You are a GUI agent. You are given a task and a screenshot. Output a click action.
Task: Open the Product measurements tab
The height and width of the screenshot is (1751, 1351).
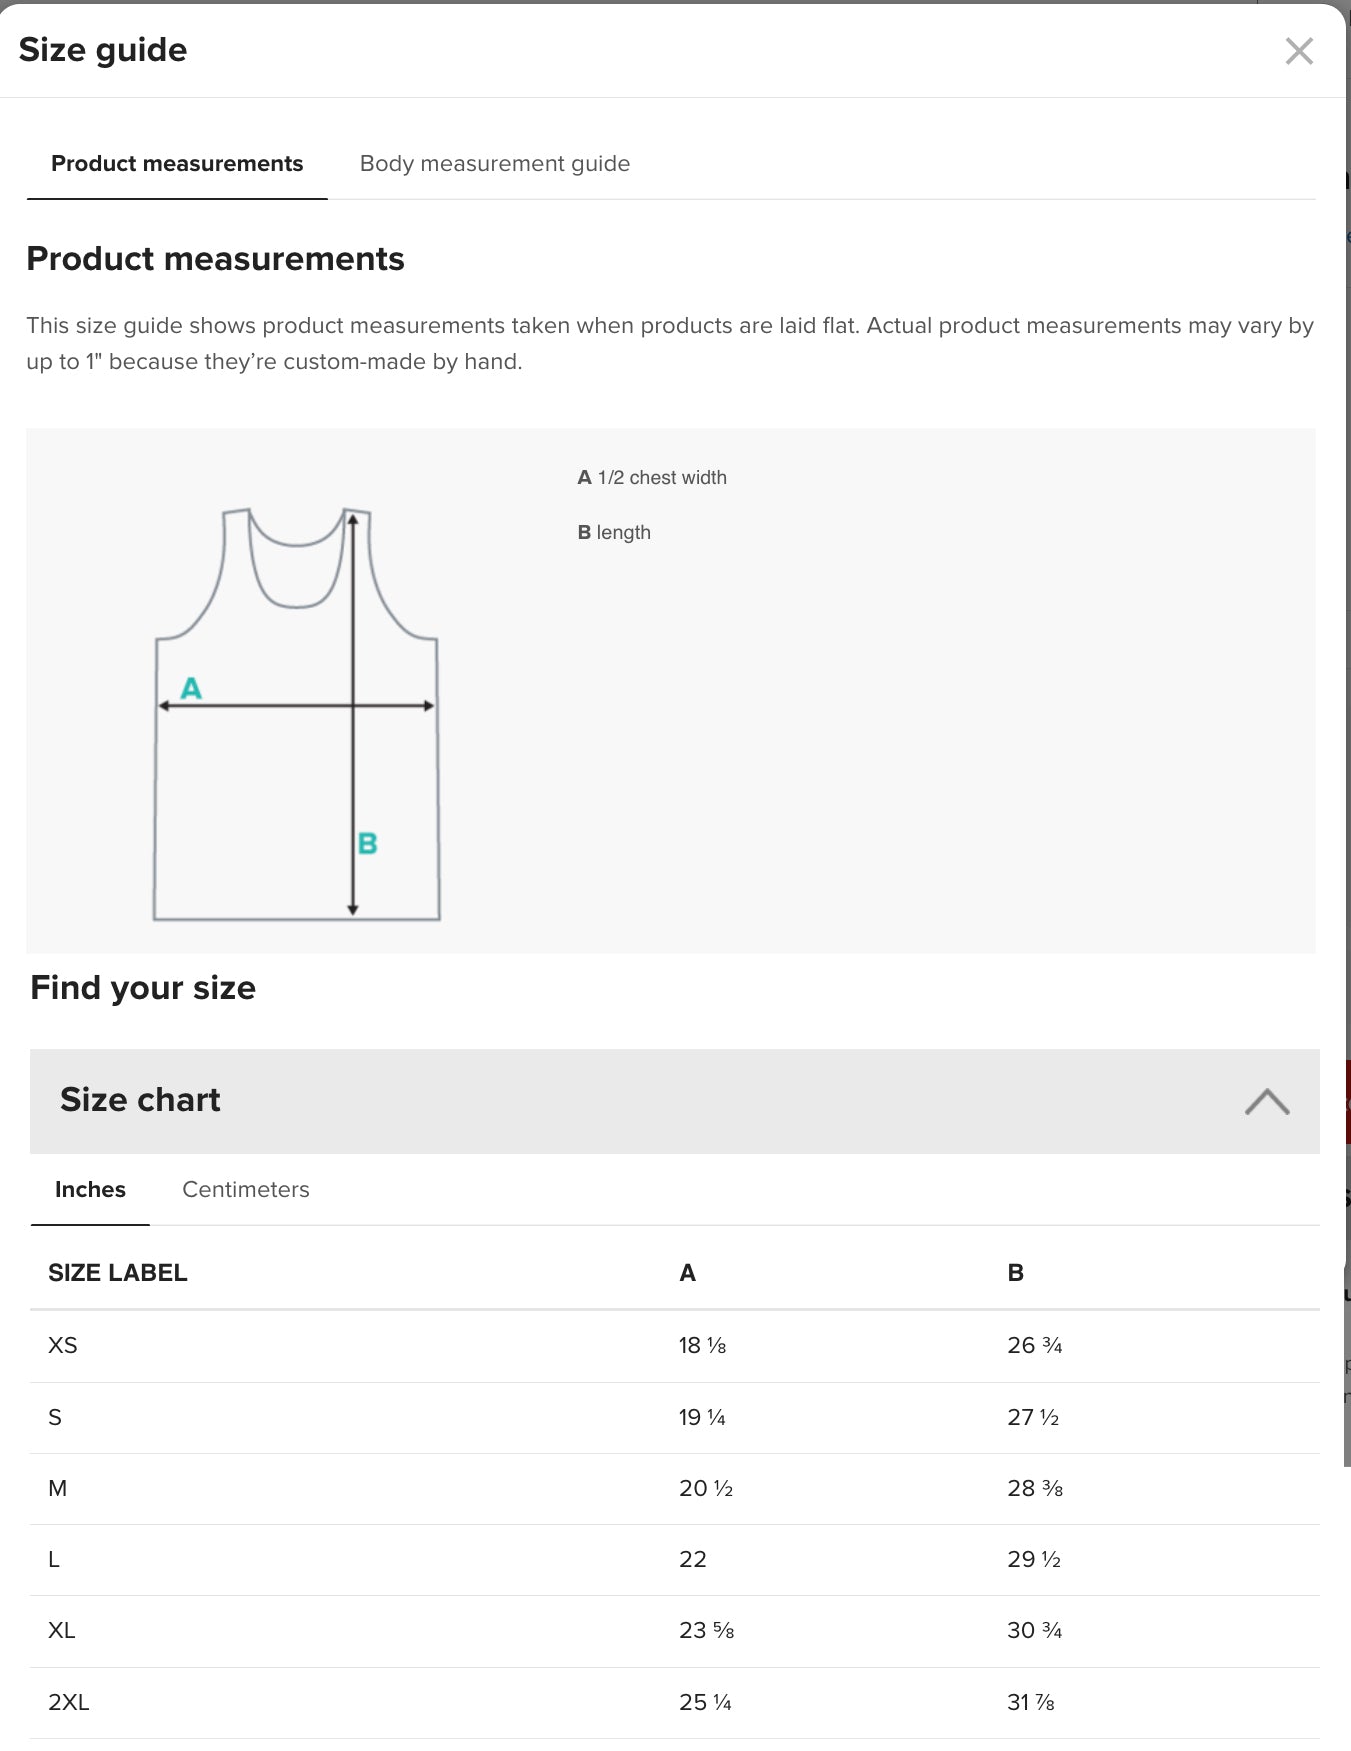point(178,164)
